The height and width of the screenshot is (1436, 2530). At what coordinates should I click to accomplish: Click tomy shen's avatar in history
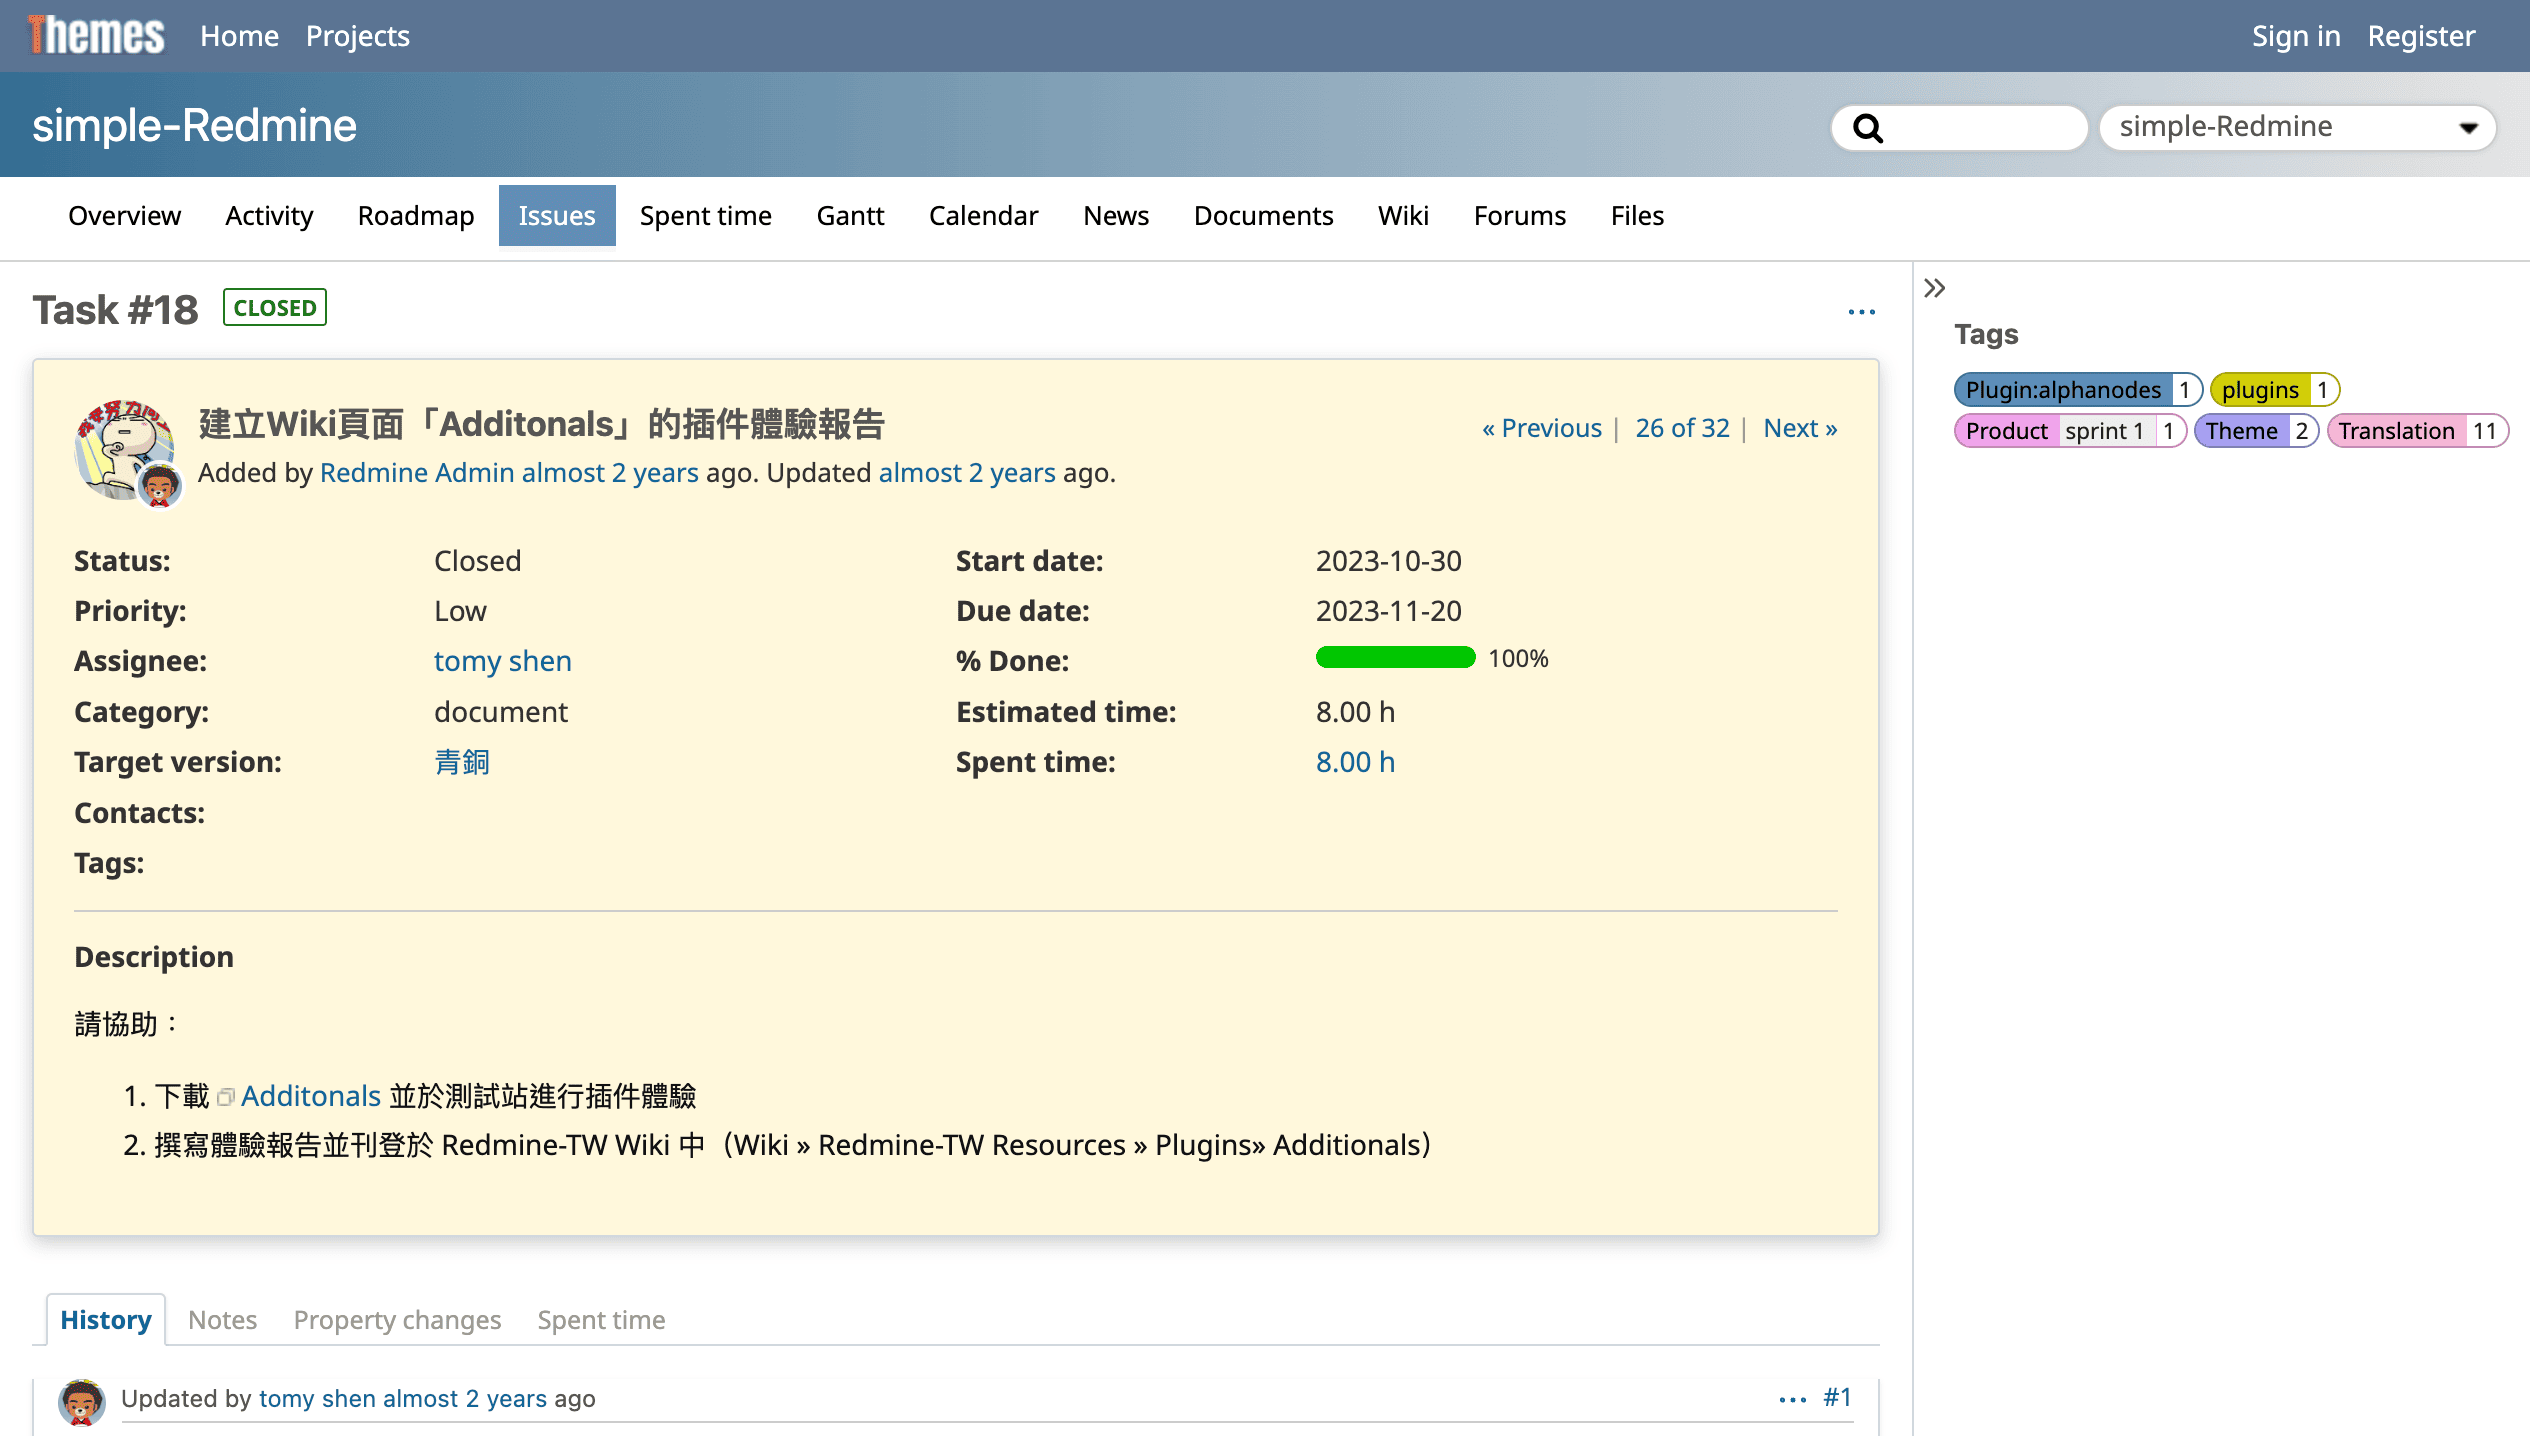click(81, 1401)
